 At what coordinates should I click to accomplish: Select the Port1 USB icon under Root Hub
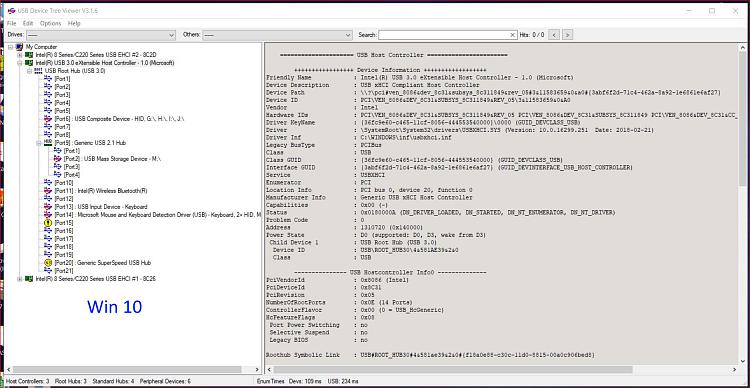point(48,78)
